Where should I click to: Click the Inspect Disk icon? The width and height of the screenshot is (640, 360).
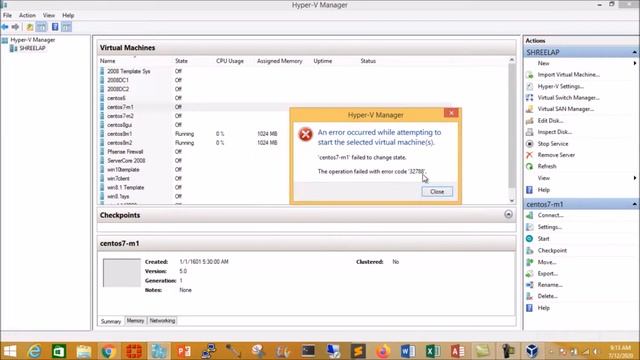[529, 132]
